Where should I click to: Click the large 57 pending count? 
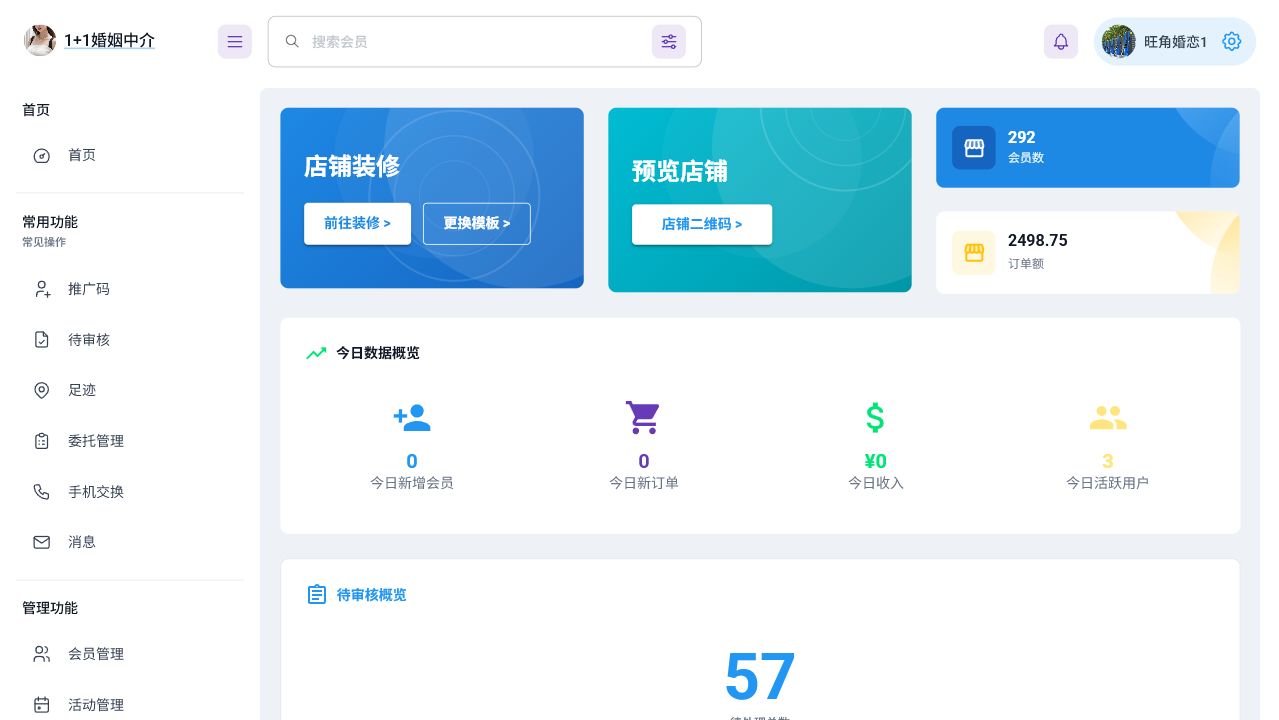click(760, 677)
